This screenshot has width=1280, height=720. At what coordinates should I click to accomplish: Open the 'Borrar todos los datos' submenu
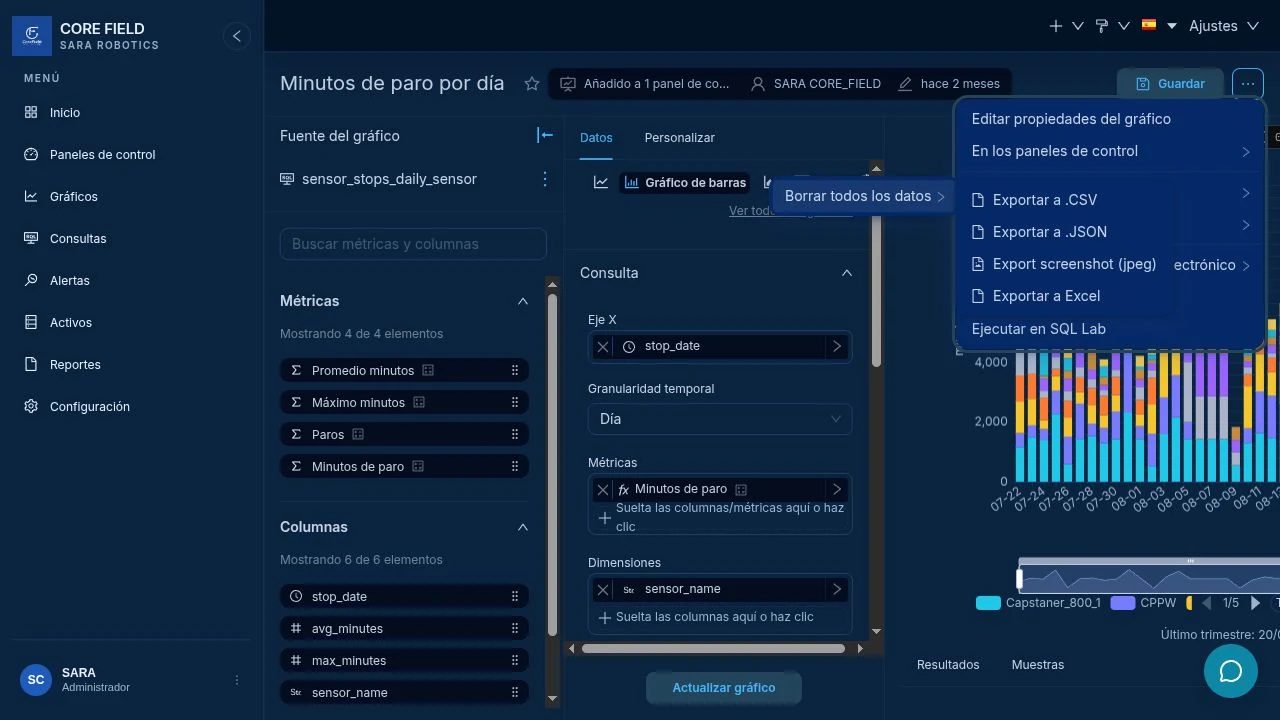click(x=865, y=196)
